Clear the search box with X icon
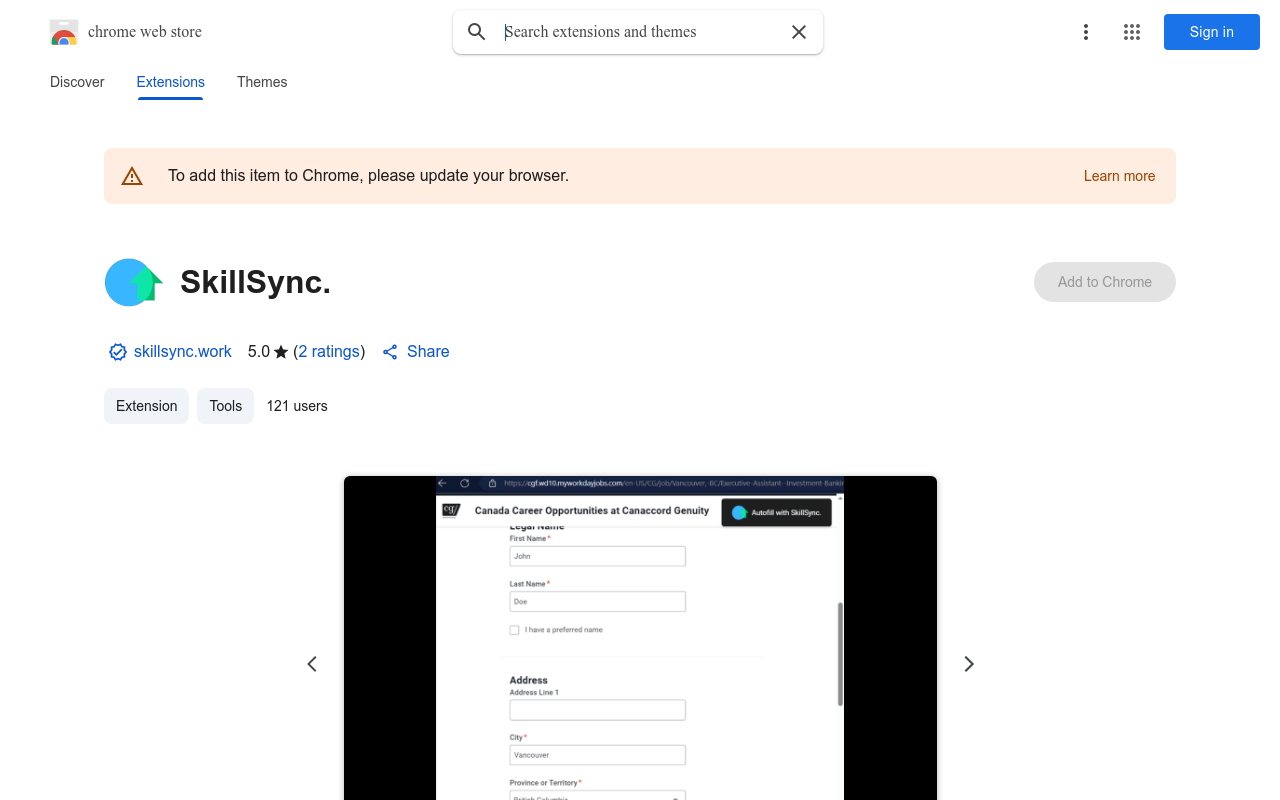 [799, 32]
